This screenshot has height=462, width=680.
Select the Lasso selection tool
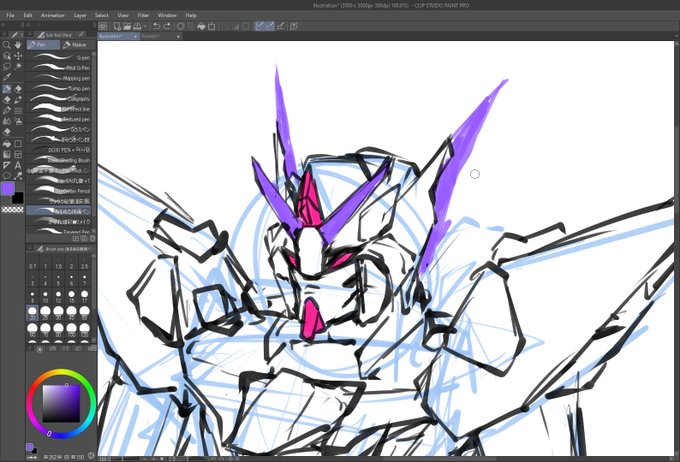7,66
